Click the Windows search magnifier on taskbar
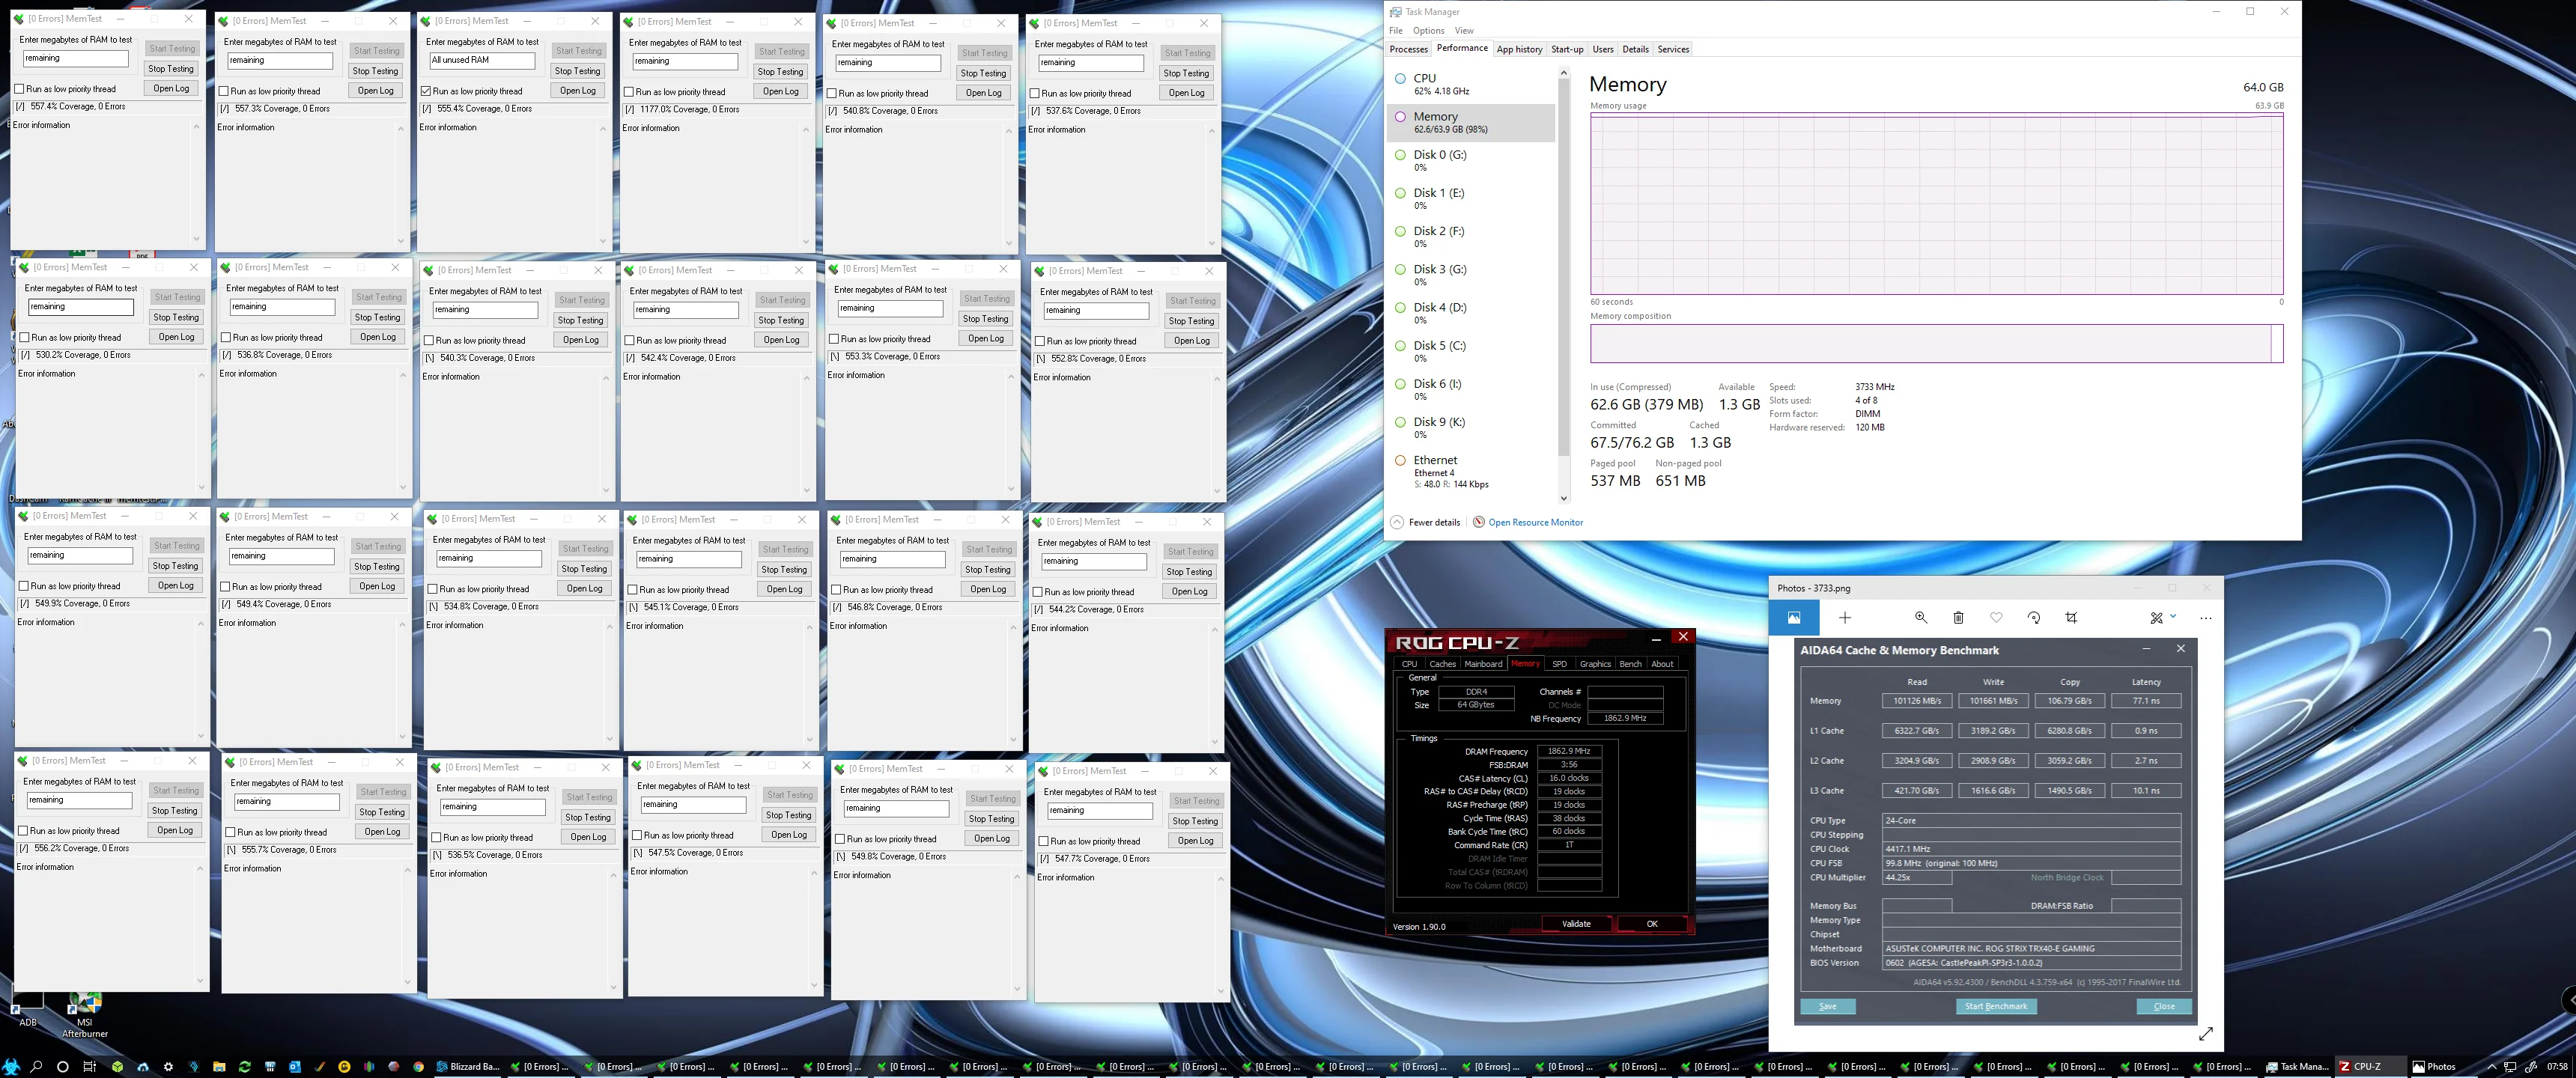2576x1078 pixels. [x=36, y=1067]
